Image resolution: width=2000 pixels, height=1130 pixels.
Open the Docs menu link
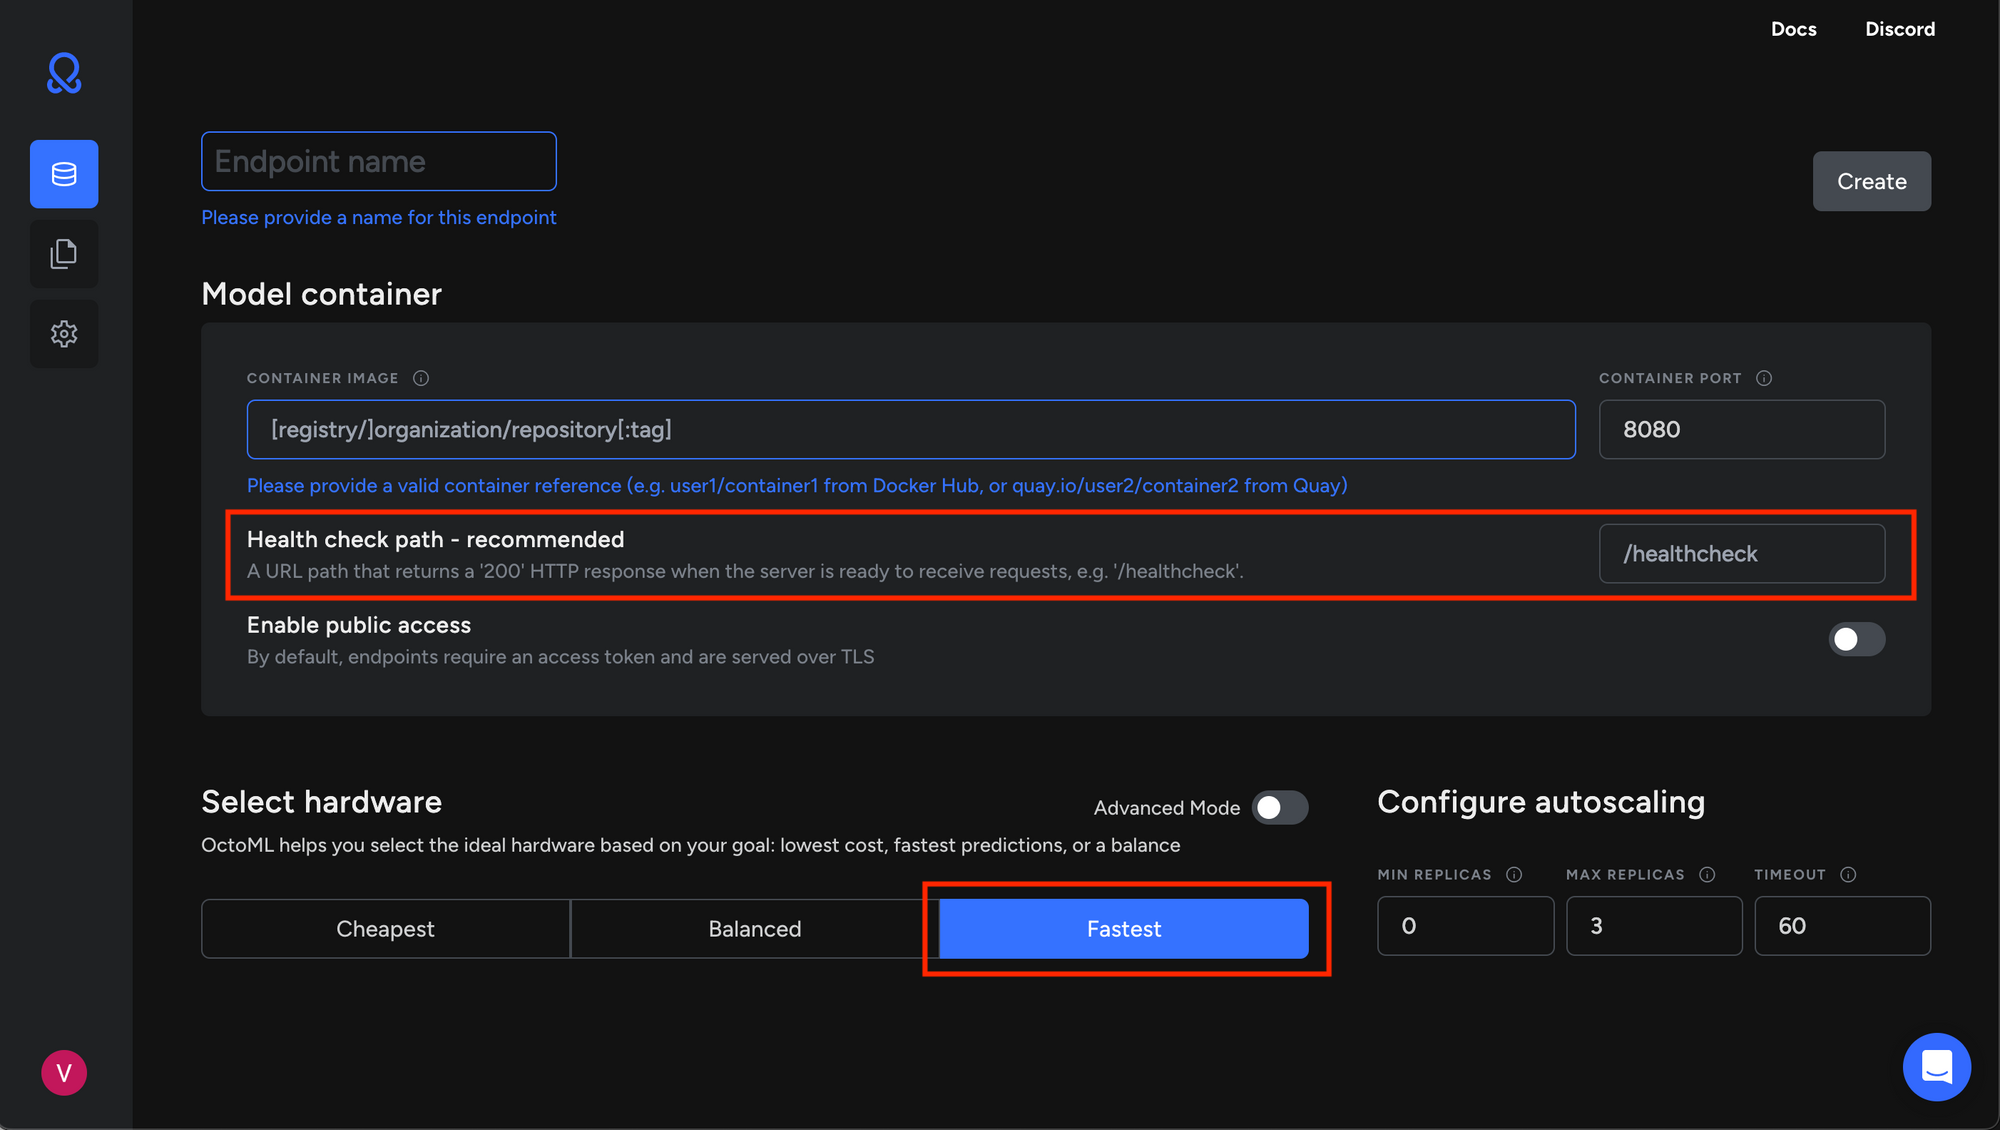(1793, 29)
